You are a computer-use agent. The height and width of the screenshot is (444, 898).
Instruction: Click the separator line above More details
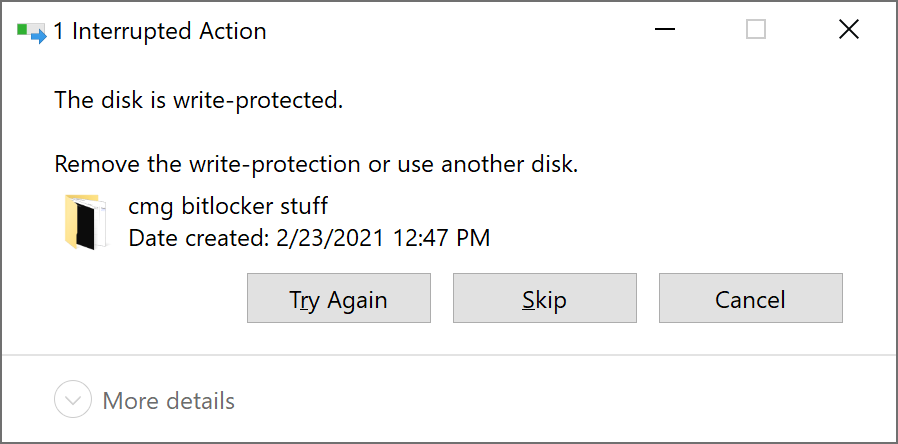(449, 355)
